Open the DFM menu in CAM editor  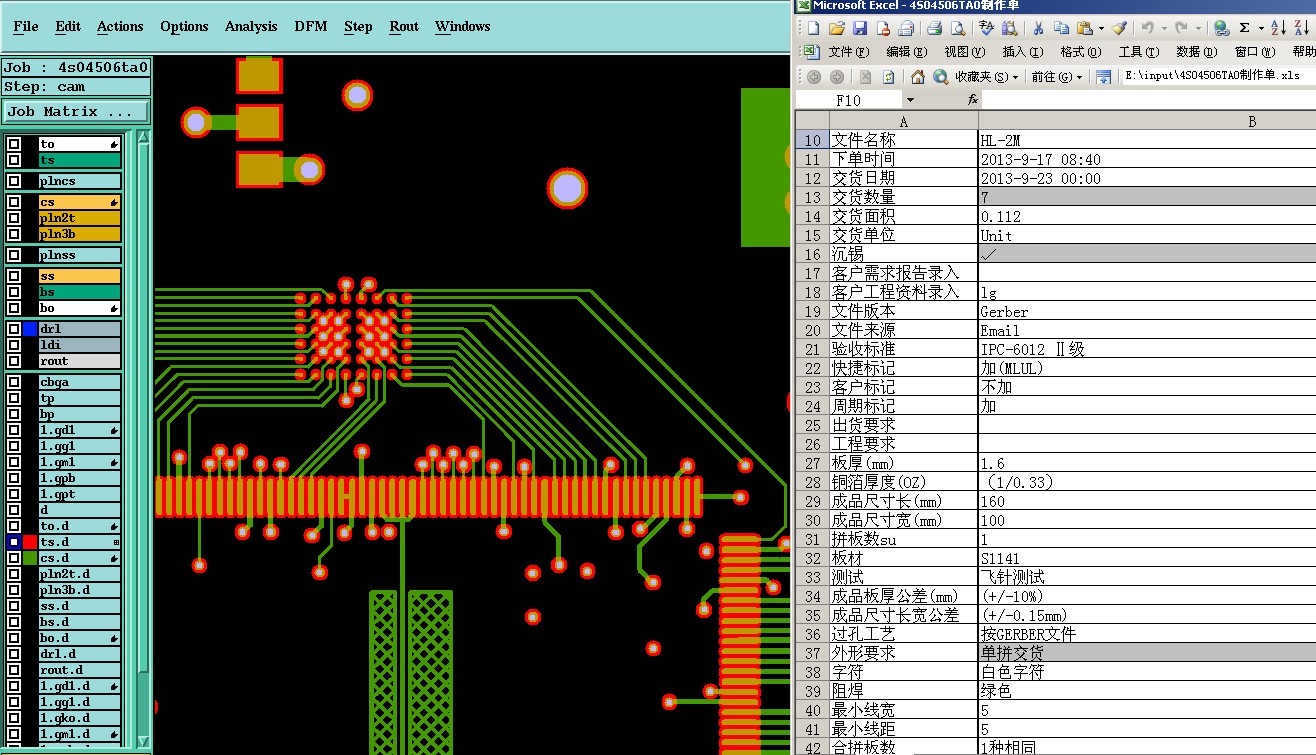(x=311, y=27)
